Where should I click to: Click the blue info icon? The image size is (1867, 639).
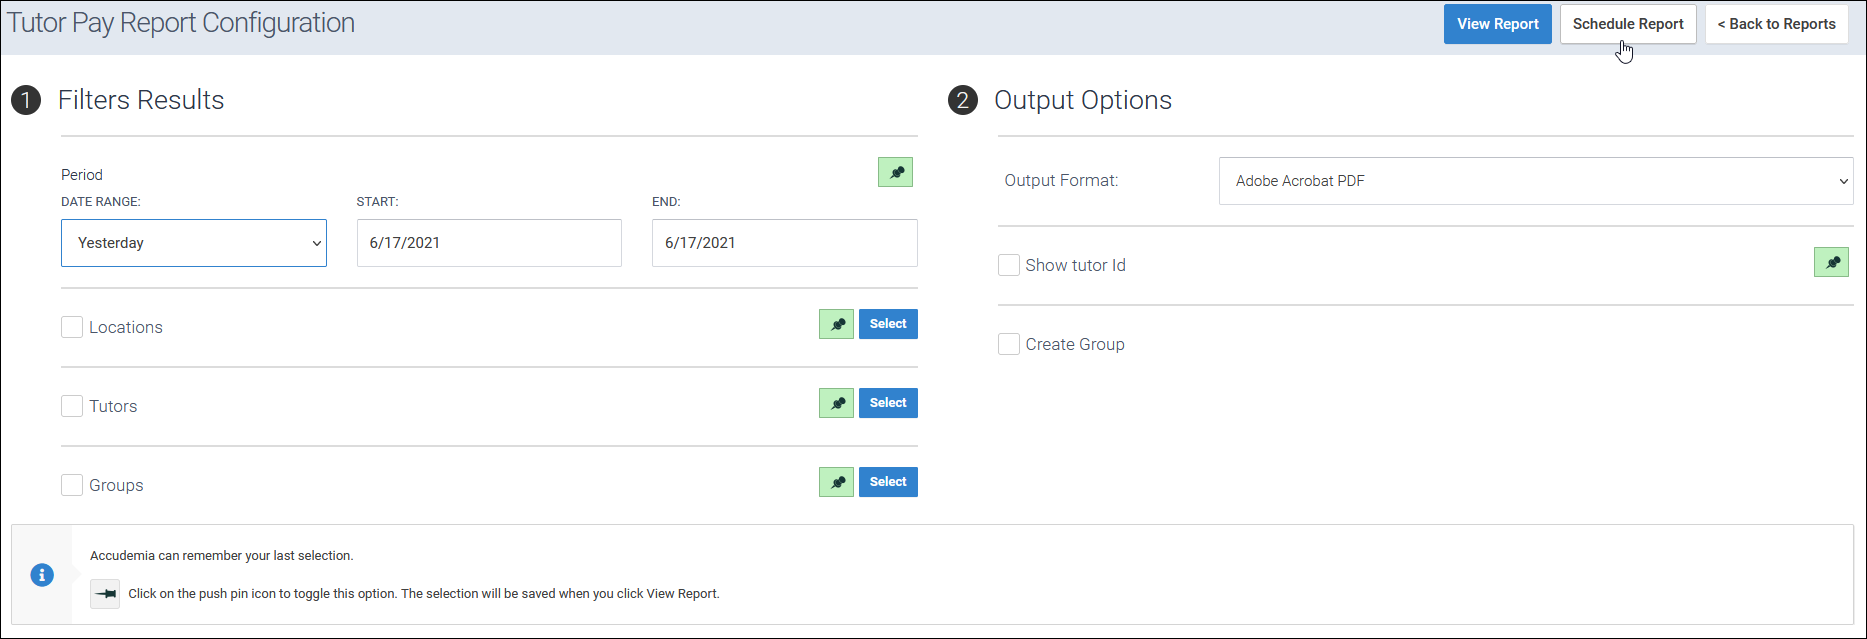pos(42,575)
